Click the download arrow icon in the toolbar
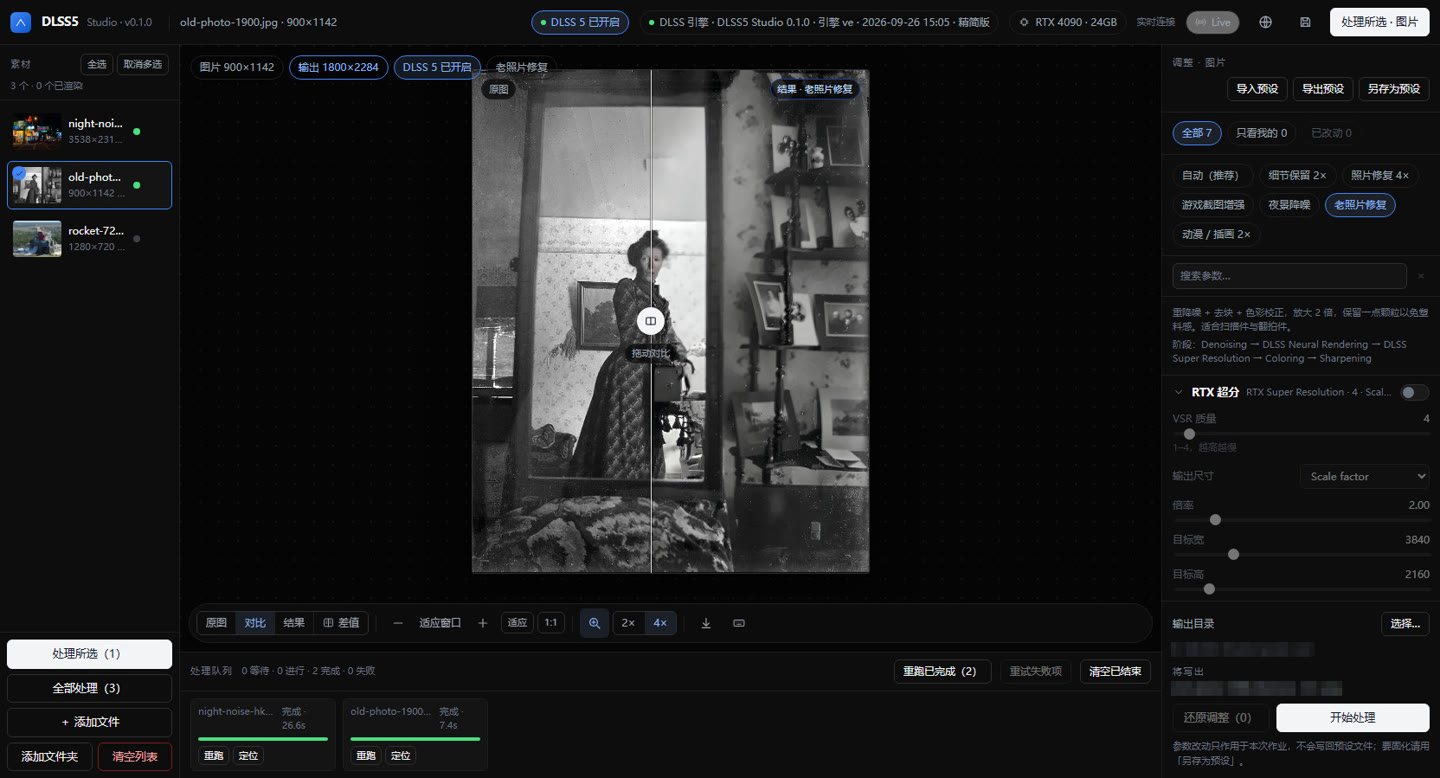Screen dimensions: 1440x778 [706, 623]
